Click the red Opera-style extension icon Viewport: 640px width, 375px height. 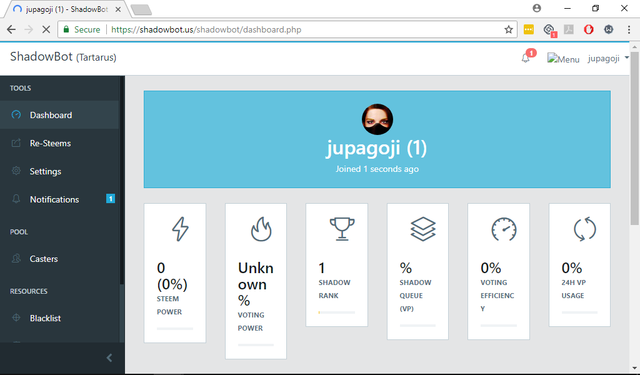[589, 29]
